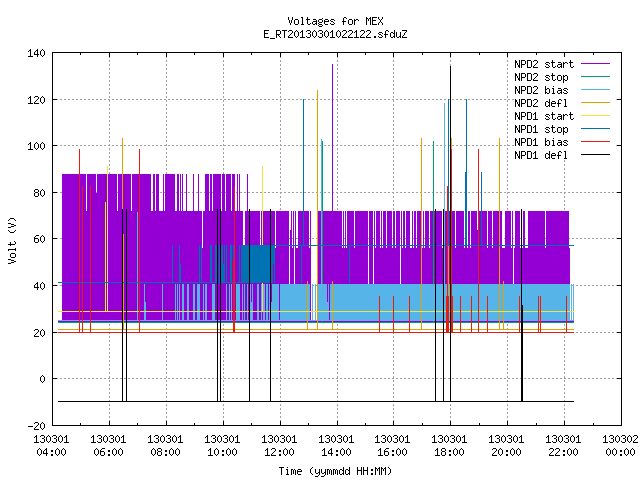Screen dimensions: 640x480
Task: Click the Volt (V) y-axis label
Action: pyautogui.click(x=13, y=241)
